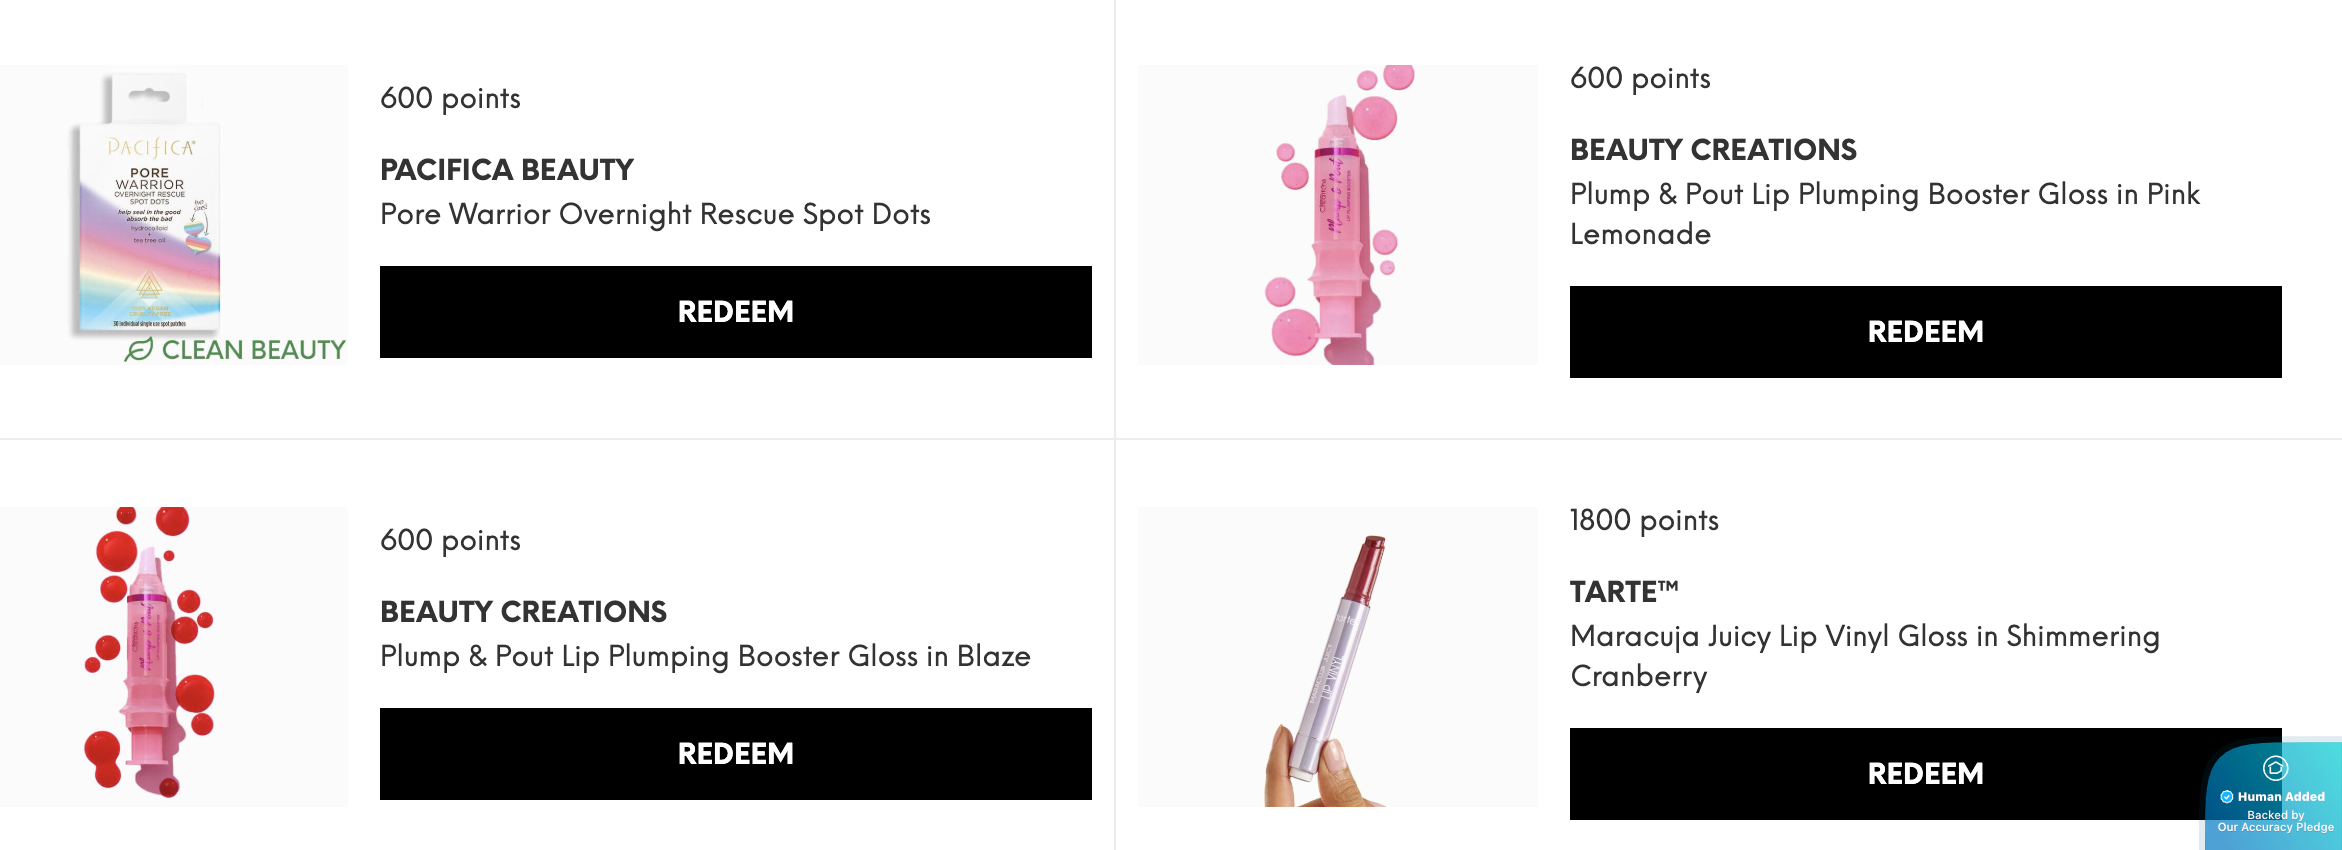The height and width of the screenshot is (850, 2342).
Task: Click the Our Accuracy Pledge text
Action: [2275, 827]
